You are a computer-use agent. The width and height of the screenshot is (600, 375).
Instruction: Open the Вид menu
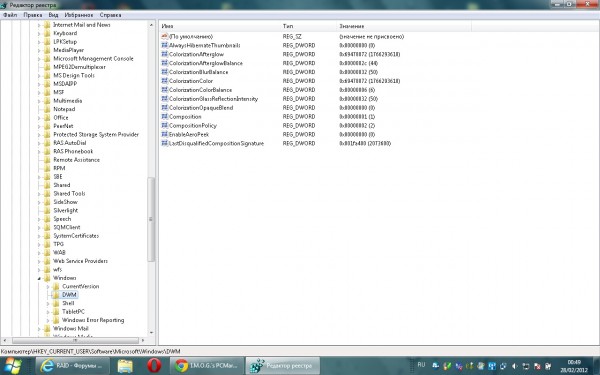point(53,15)
